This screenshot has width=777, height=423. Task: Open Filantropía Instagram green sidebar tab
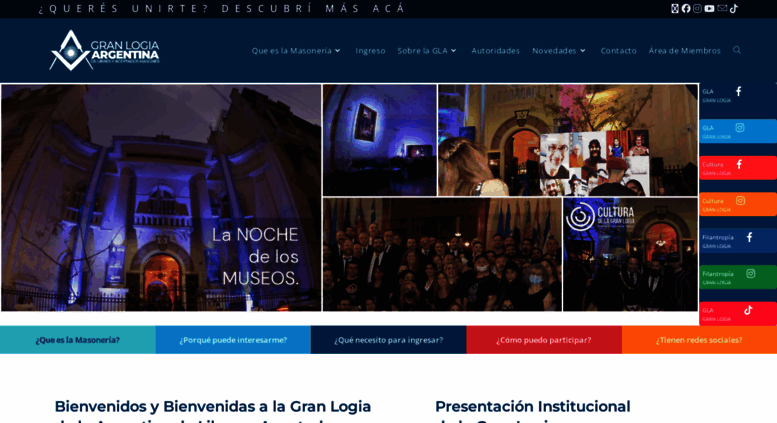coord(738,277)
